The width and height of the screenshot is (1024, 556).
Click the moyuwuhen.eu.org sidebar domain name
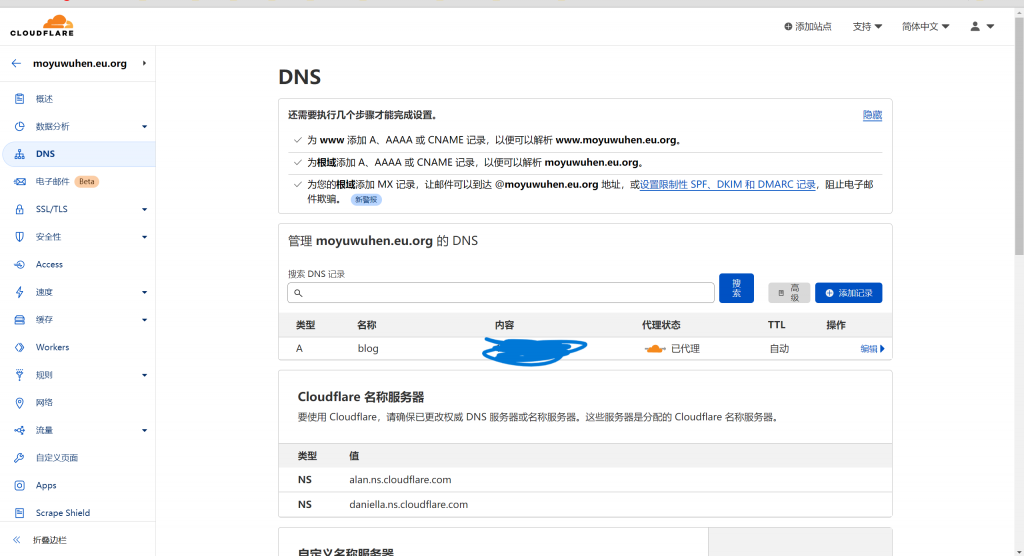pyautogui.click(x=80, y=63)
